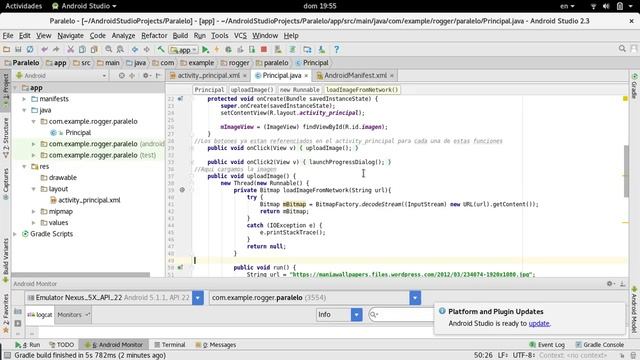This screenshot has height=360, width=640.
Task: Click Scroll from Source icon in Project panel
Action: (121, 76)
